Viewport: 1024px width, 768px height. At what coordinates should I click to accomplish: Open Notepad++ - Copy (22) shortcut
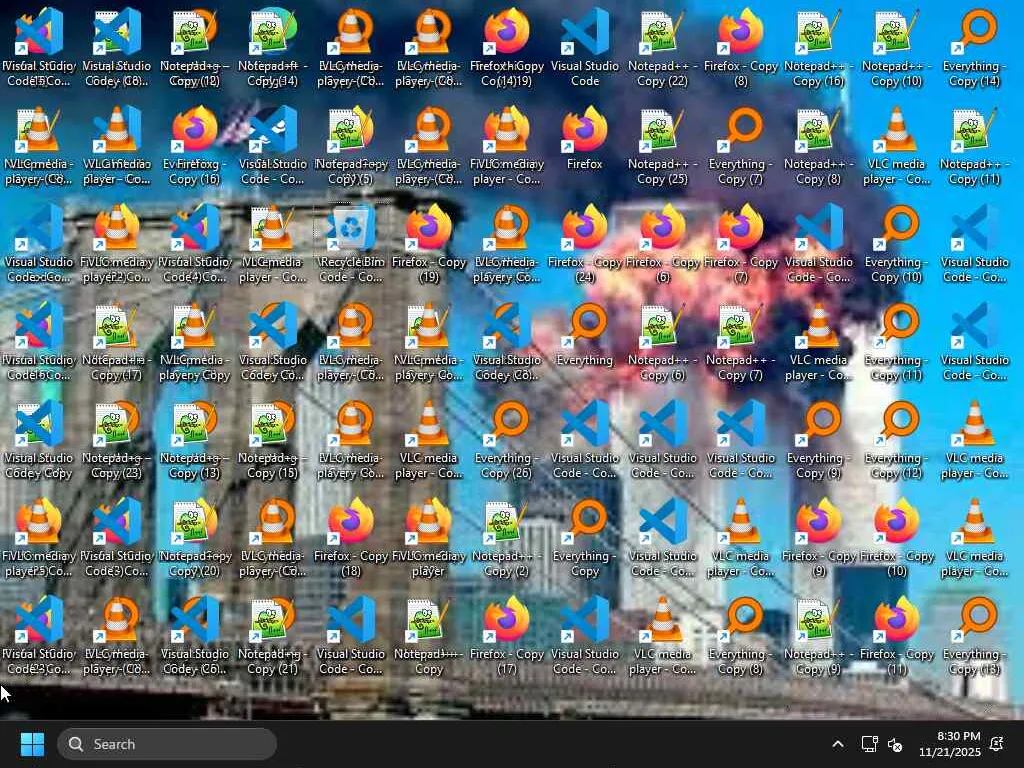[x=662, y=47]
